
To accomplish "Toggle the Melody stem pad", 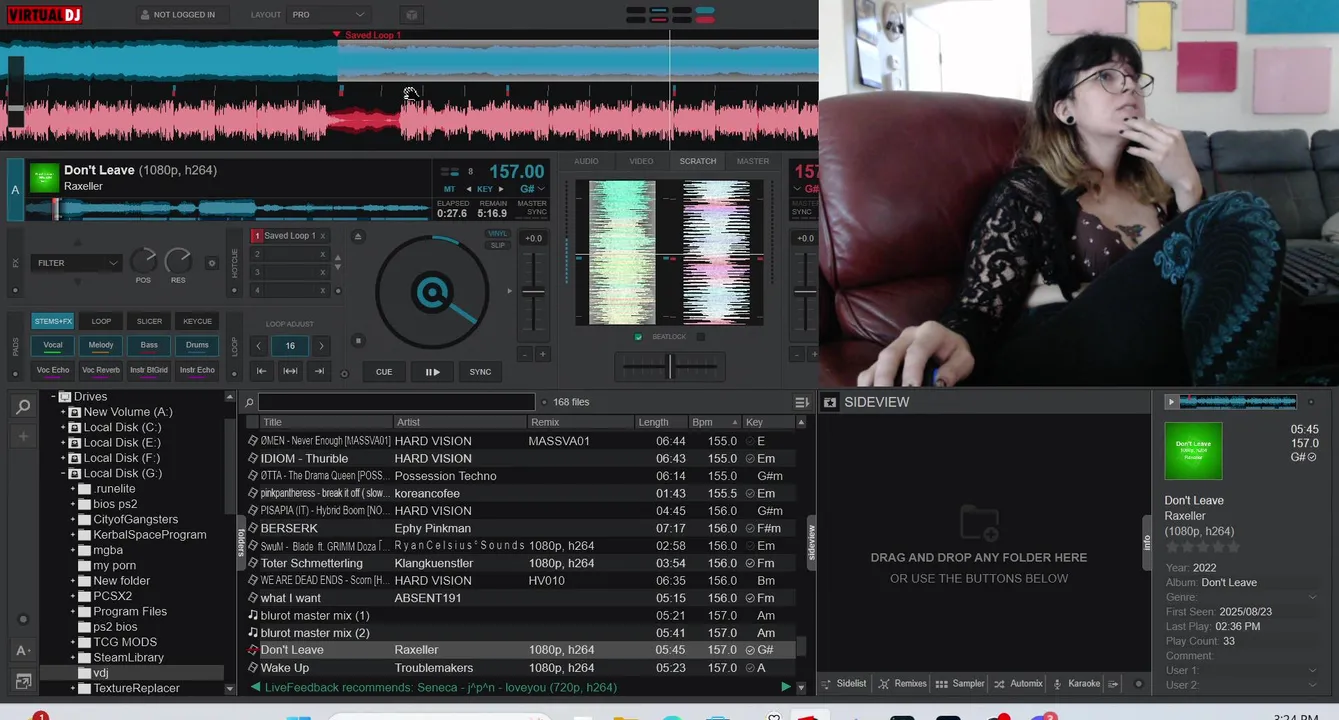I will tap(101, 346).
